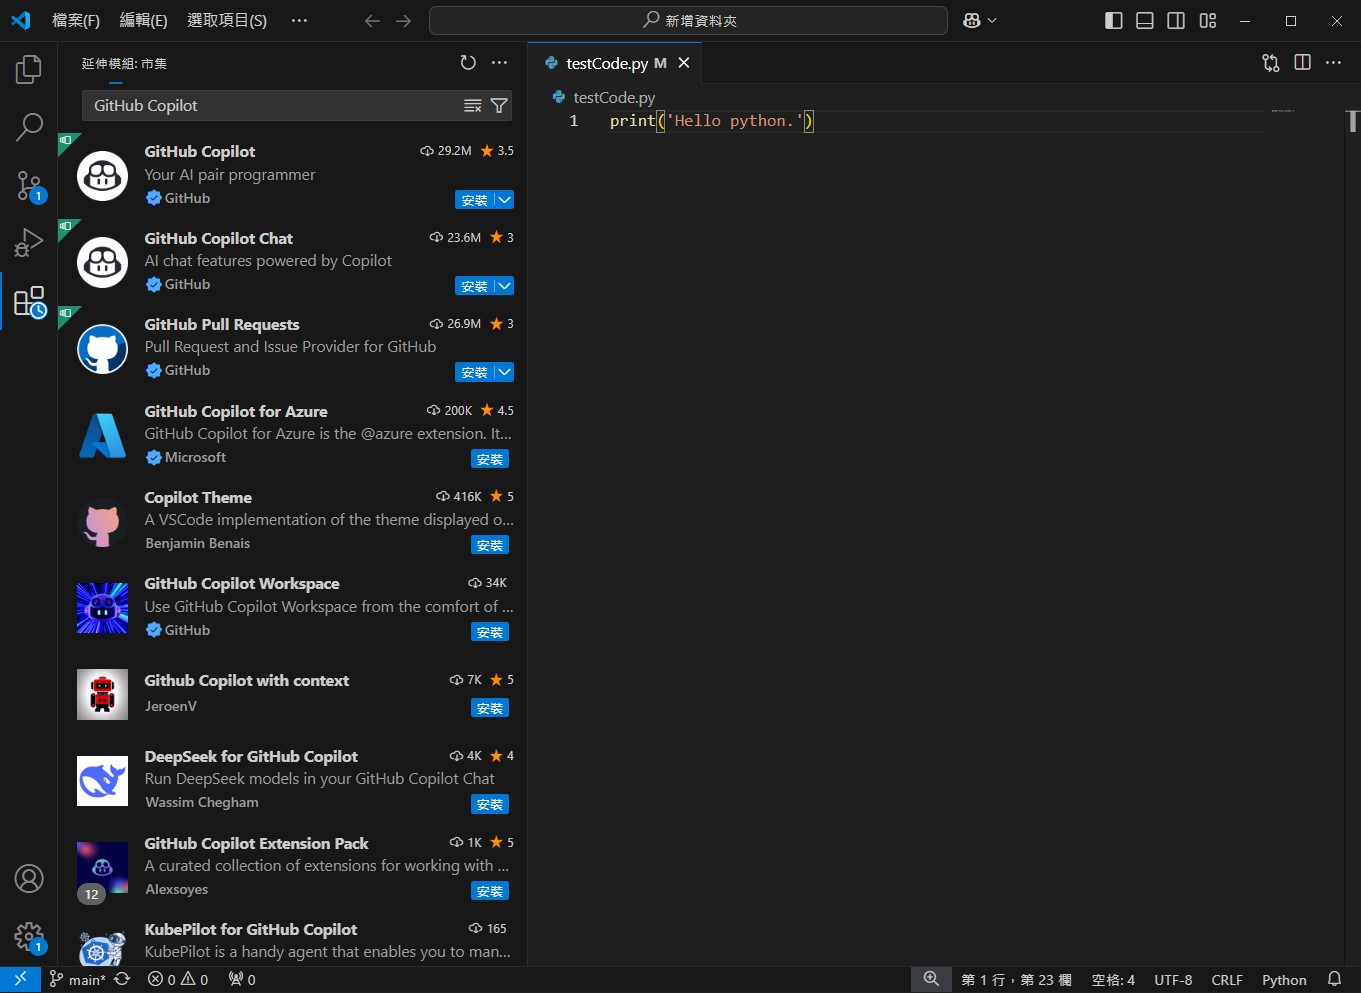
Task: Toggle secondary side bar visibility
Action: pos(1176,21)
